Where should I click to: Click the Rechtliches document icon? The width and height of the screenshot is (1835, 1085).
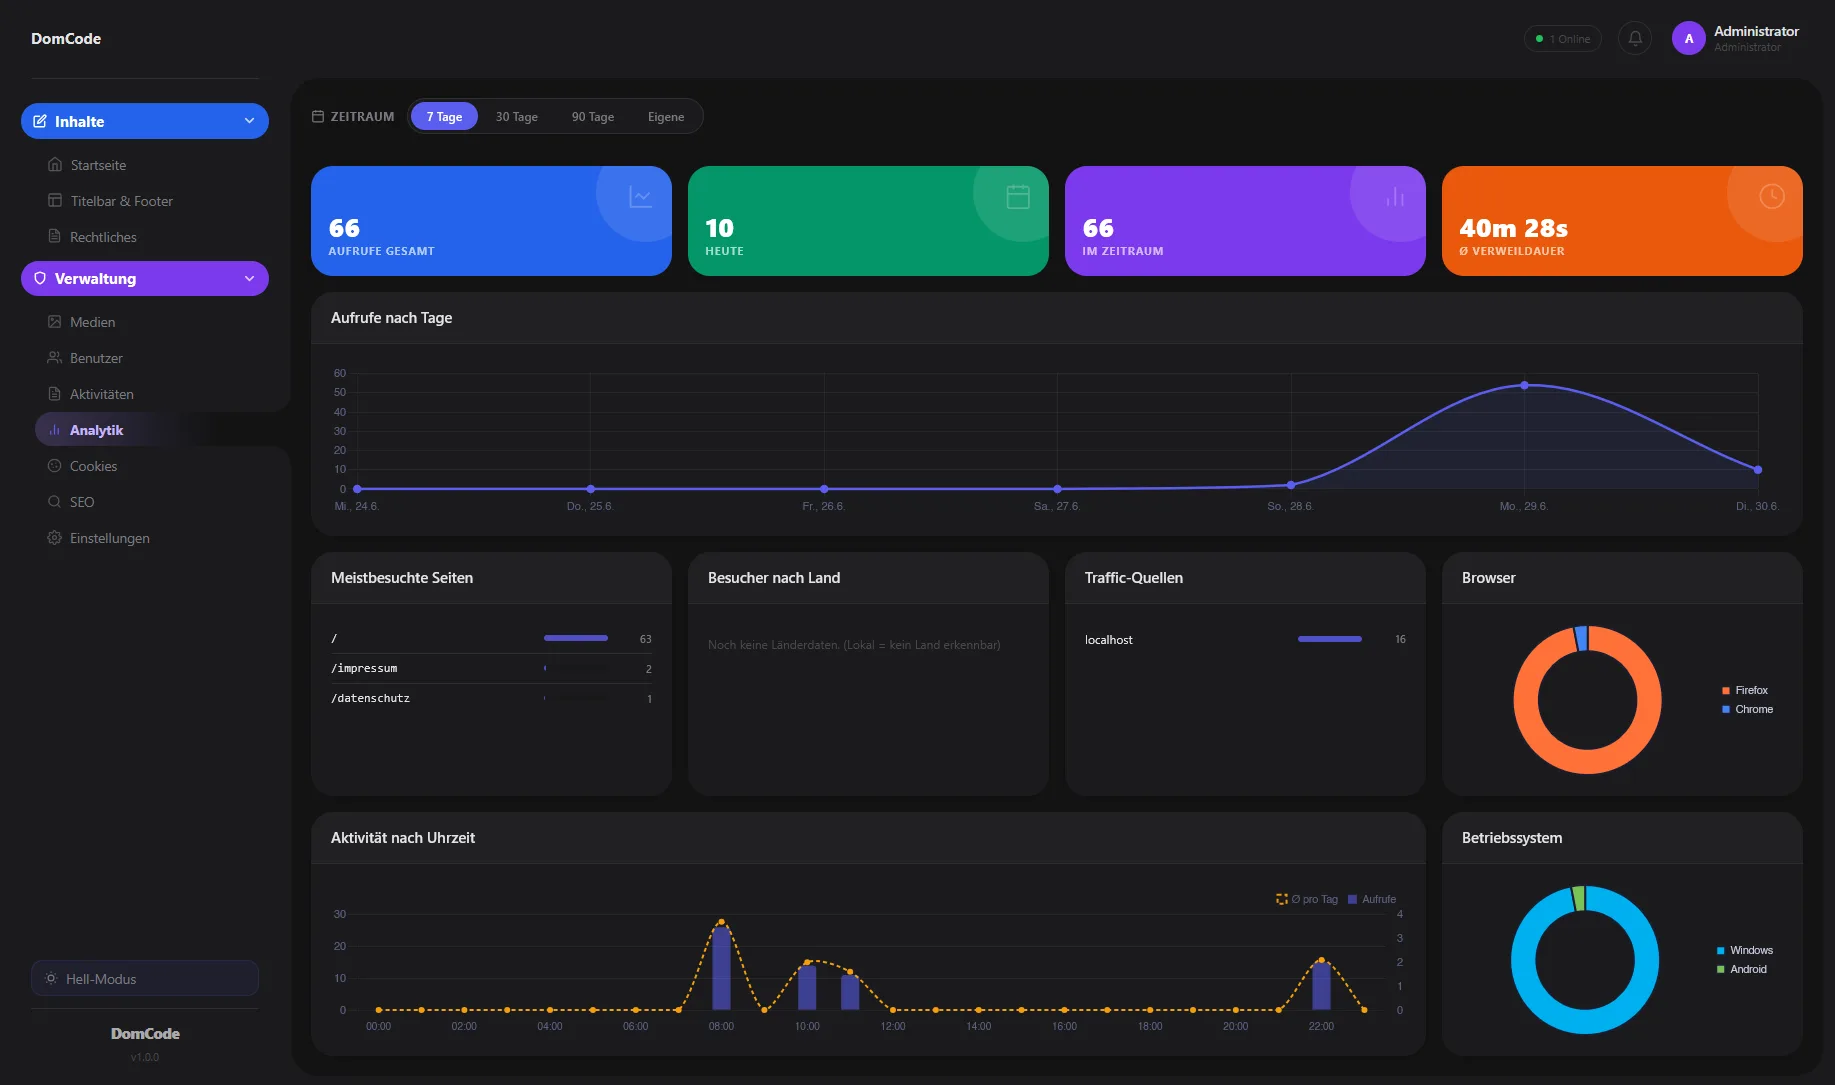click(x=55, y=237)
